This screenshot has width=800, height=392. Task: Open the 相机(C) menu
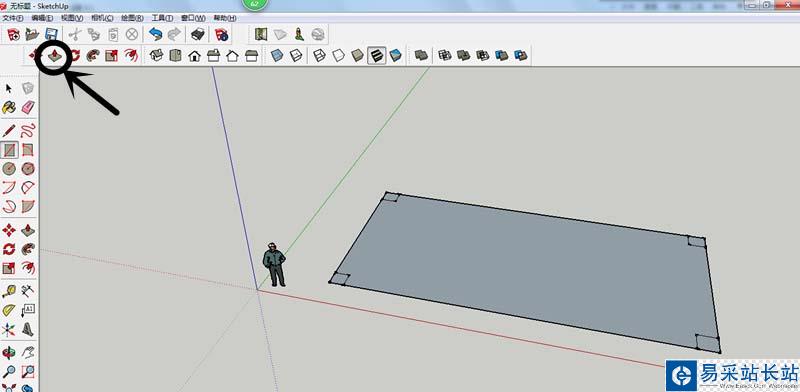pos(102,18)
